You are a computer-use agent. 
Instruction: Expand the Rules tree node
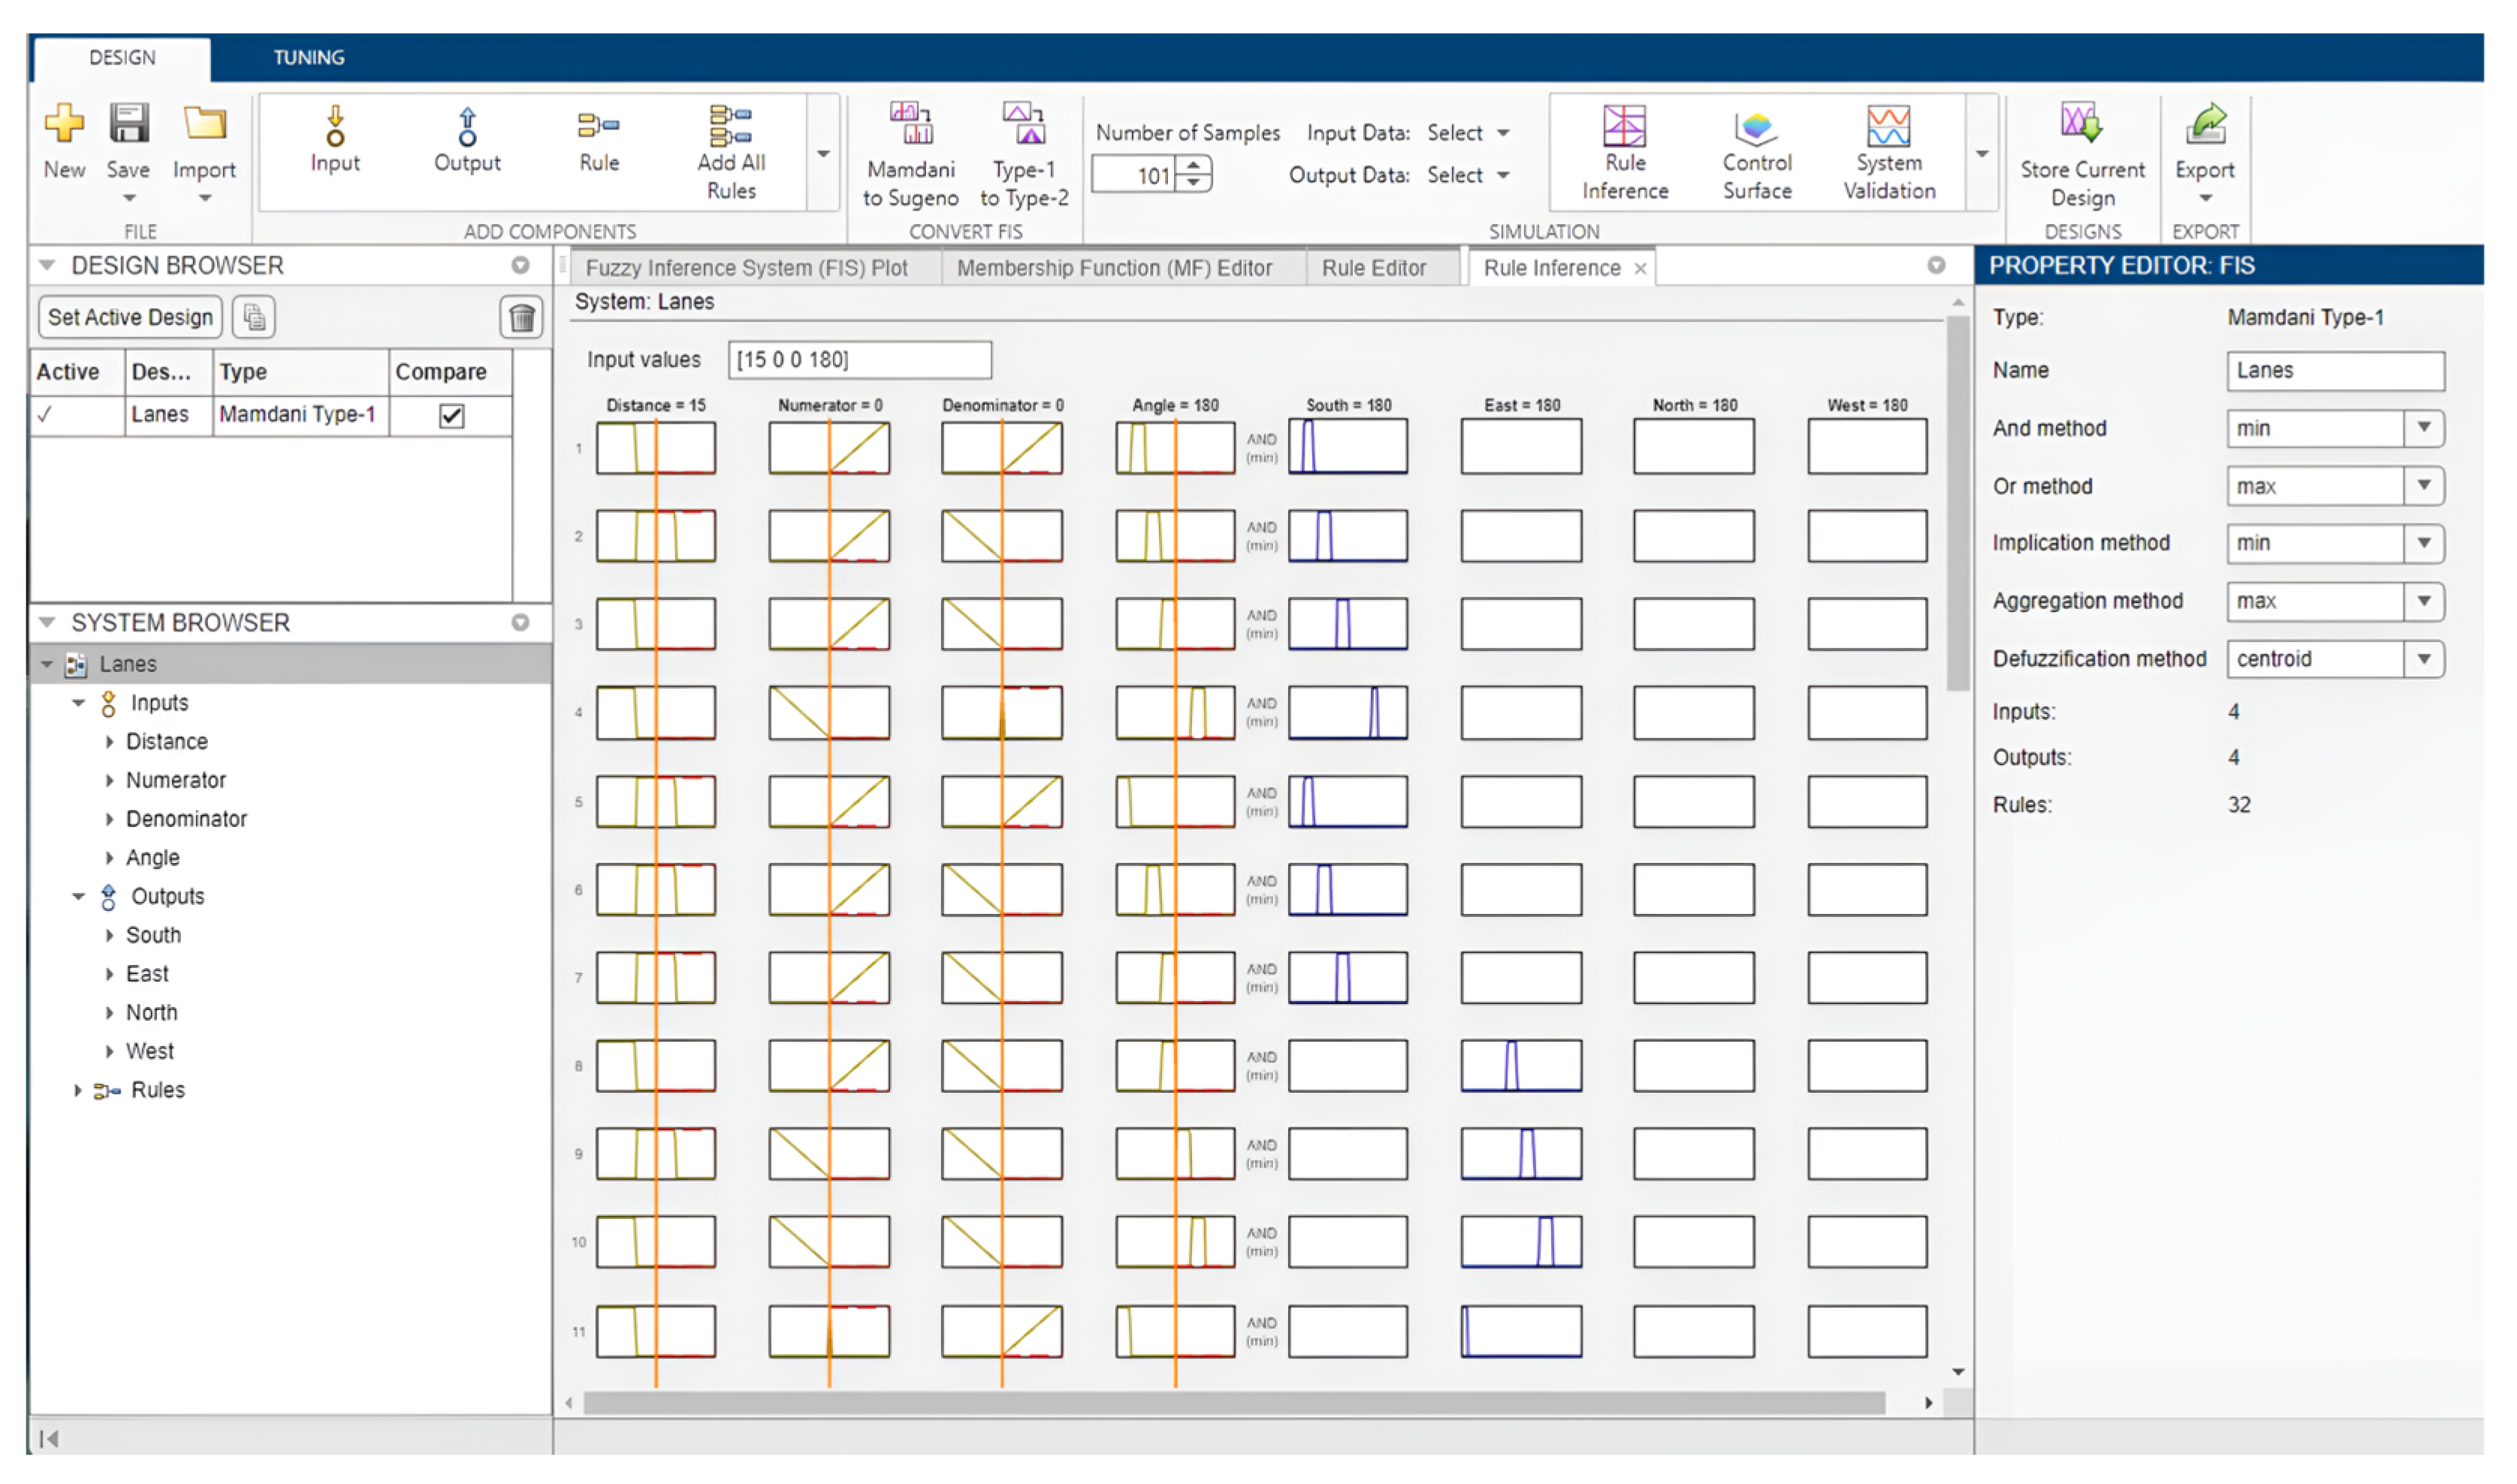(78, 1091)
